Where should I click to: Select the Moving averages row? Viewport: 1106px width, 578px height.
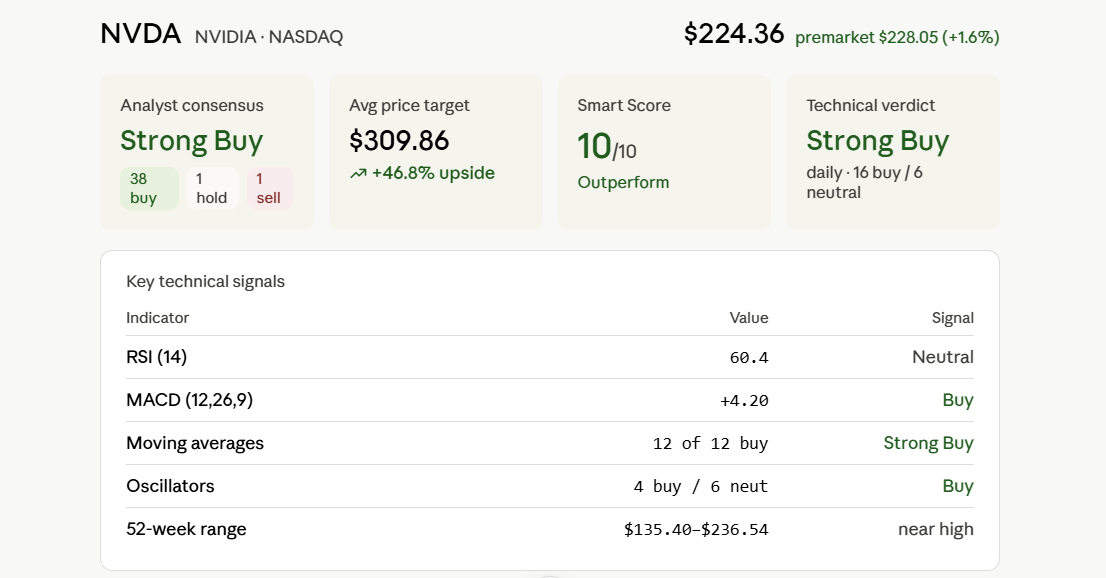click(x=549, y=443)
